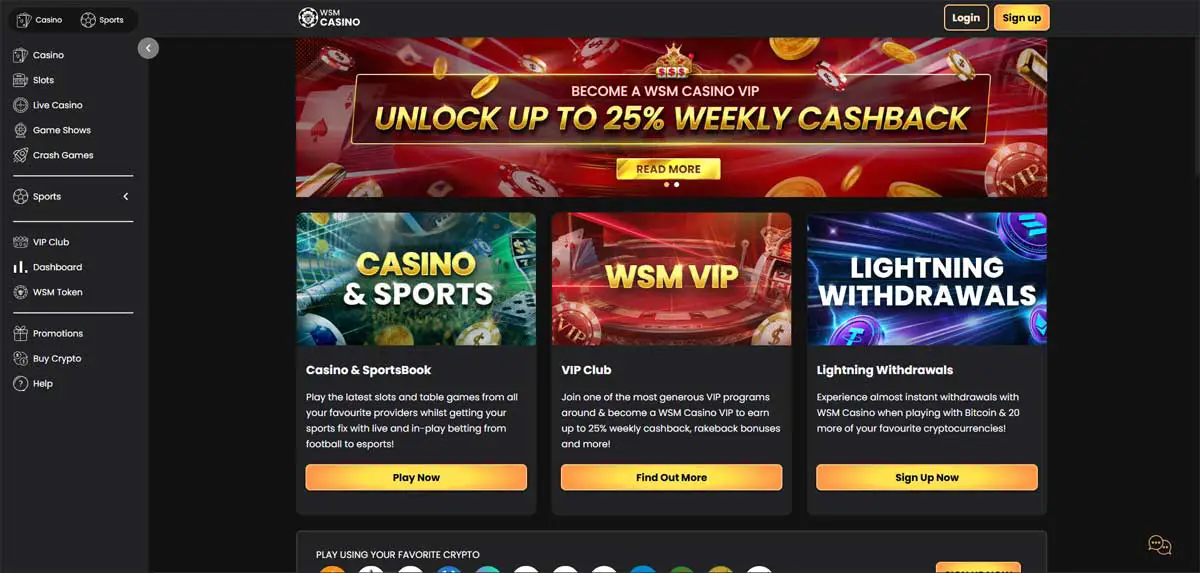Switch to the Sports top tab
The width and height of the screenshot is (1200, 573).
tap(102, 19)
